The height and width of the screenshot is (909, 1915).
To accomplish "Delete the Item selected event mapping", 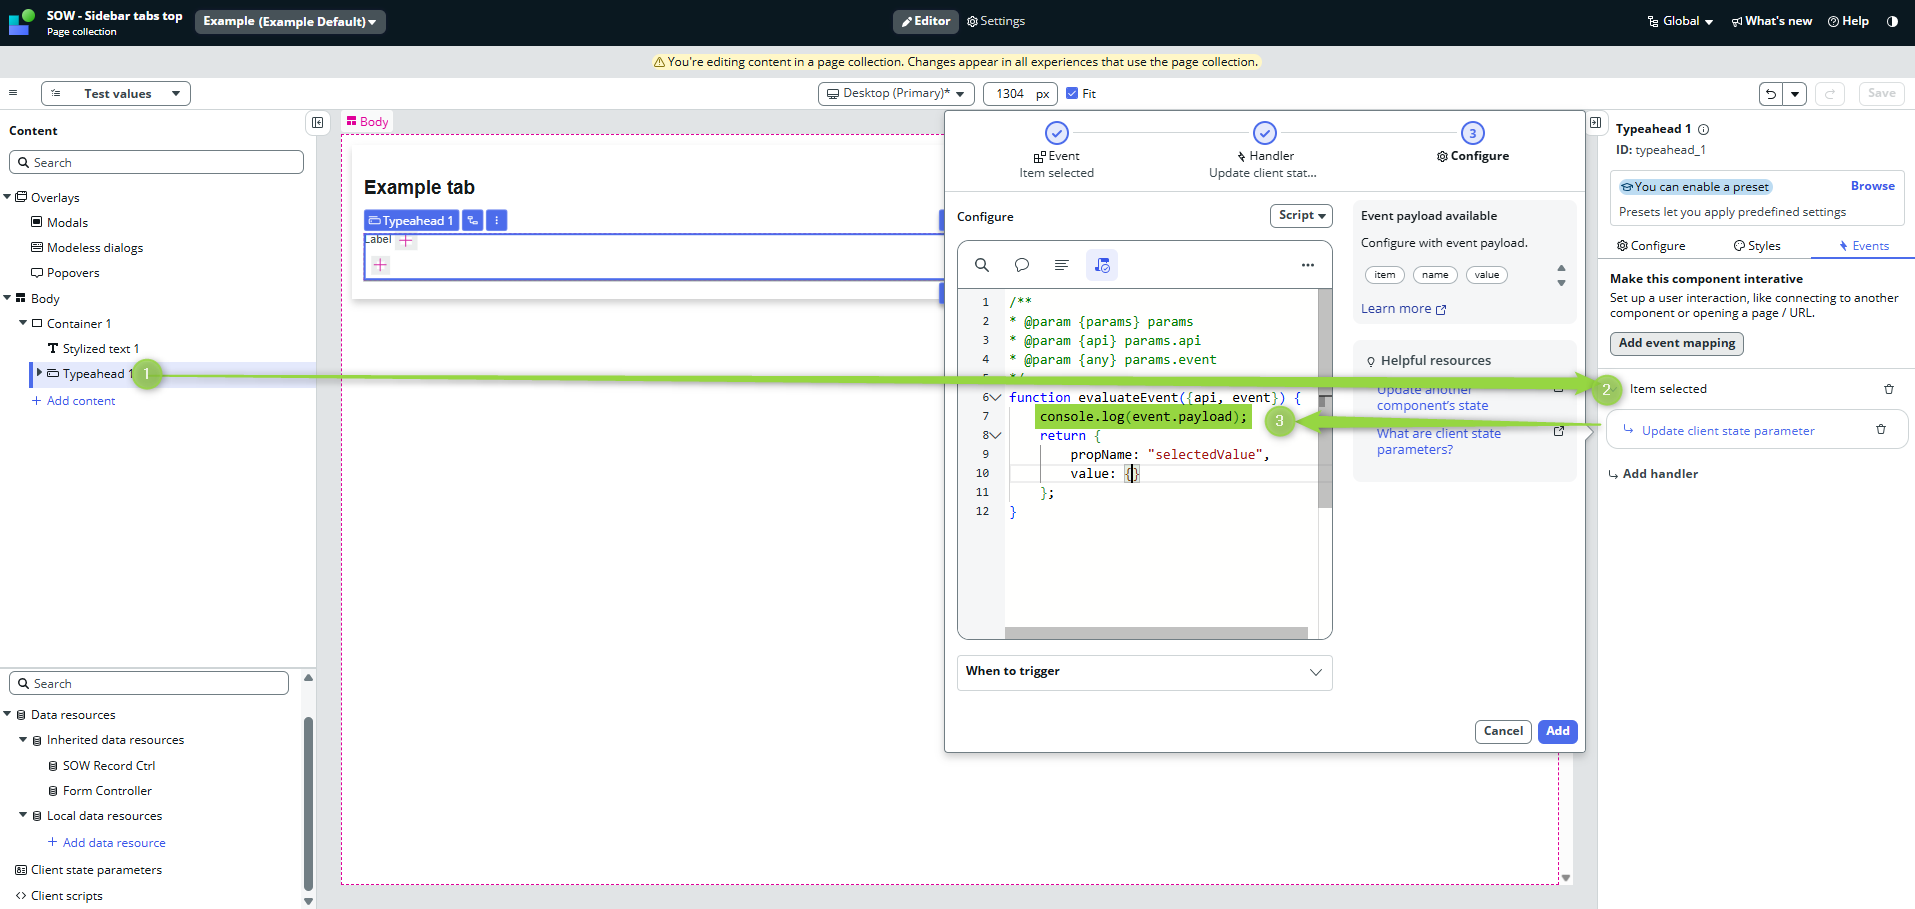I will (1888, 389).
